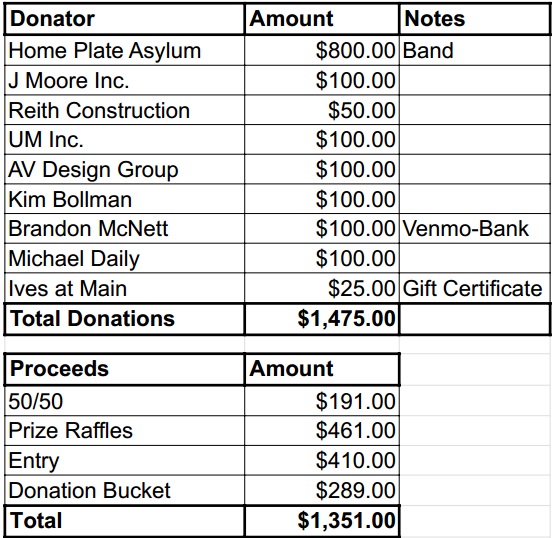The width and height of the screenshot is (556, 538).
Task: Select the Michael Daily cell
Action: [x=124, y=258]
